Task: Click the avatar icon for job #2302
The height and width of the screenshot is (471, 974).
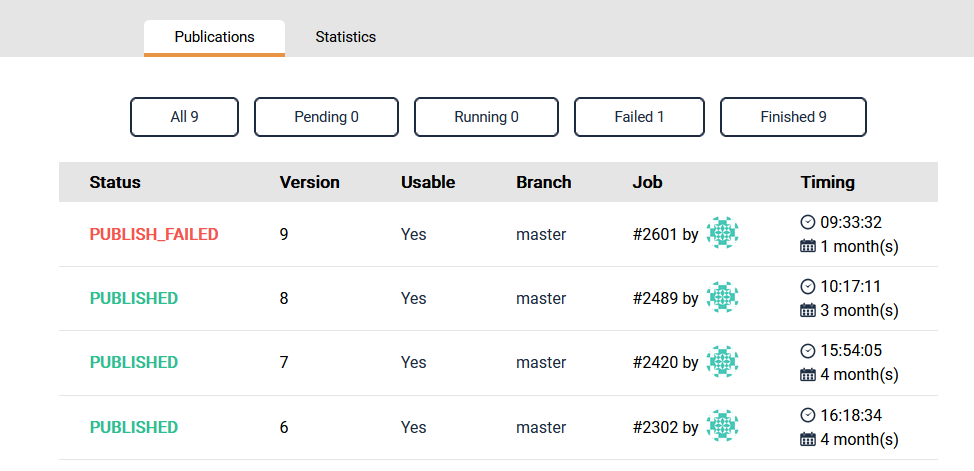Action: click(722, 426)
